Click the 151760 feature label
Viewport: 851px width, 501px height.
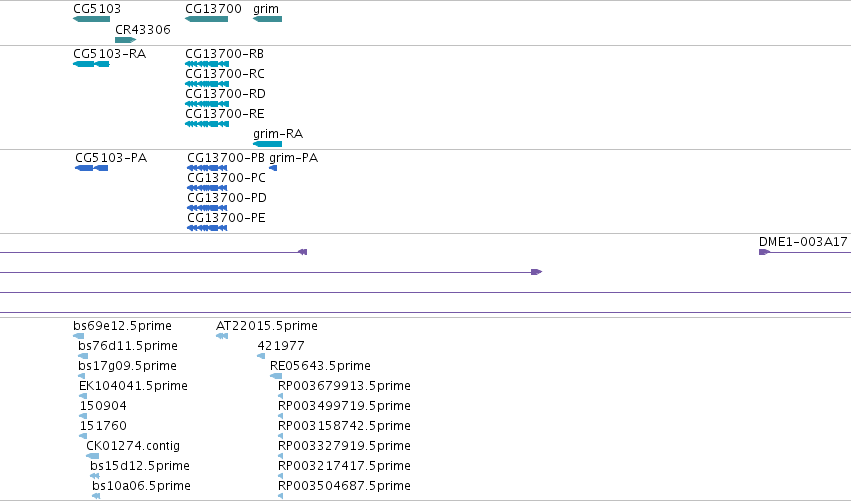103,426
